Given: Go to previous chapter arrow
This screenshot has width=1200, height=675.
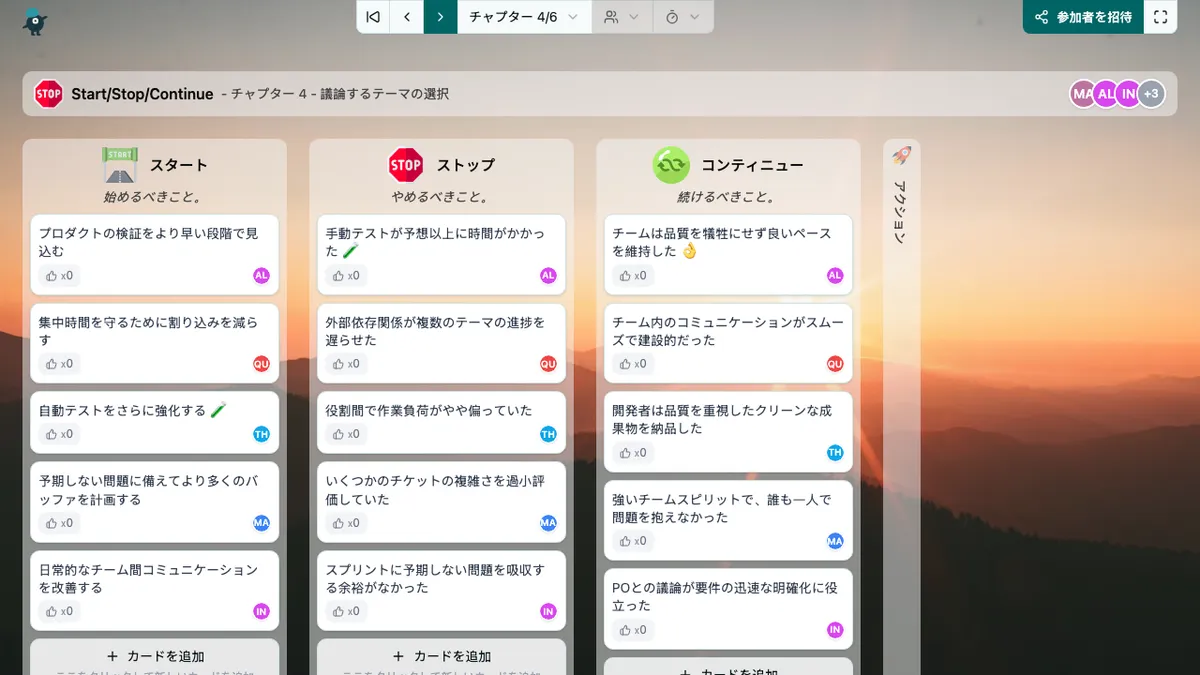Looking at the screenshot, I should (407, 17).
